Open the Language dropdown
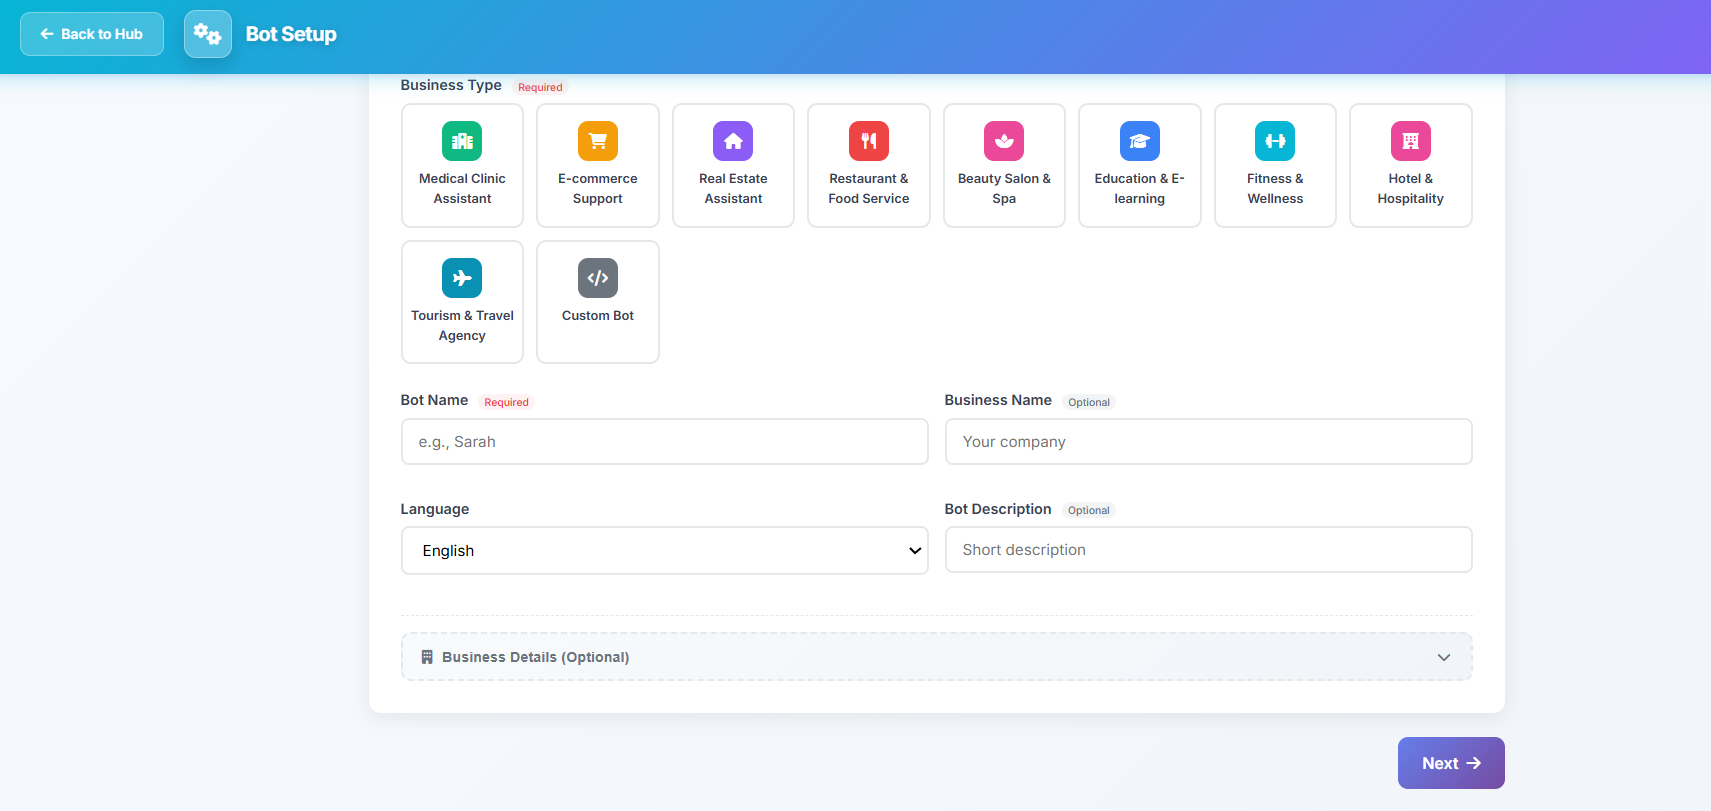 coord(665,551)
